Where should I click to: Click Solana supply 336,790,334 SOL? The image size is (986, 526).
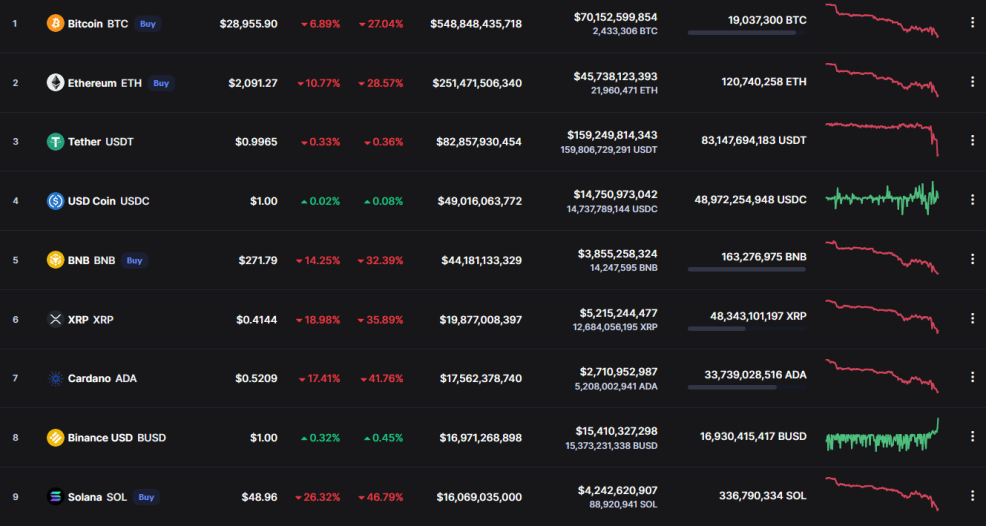pos(763,496)
